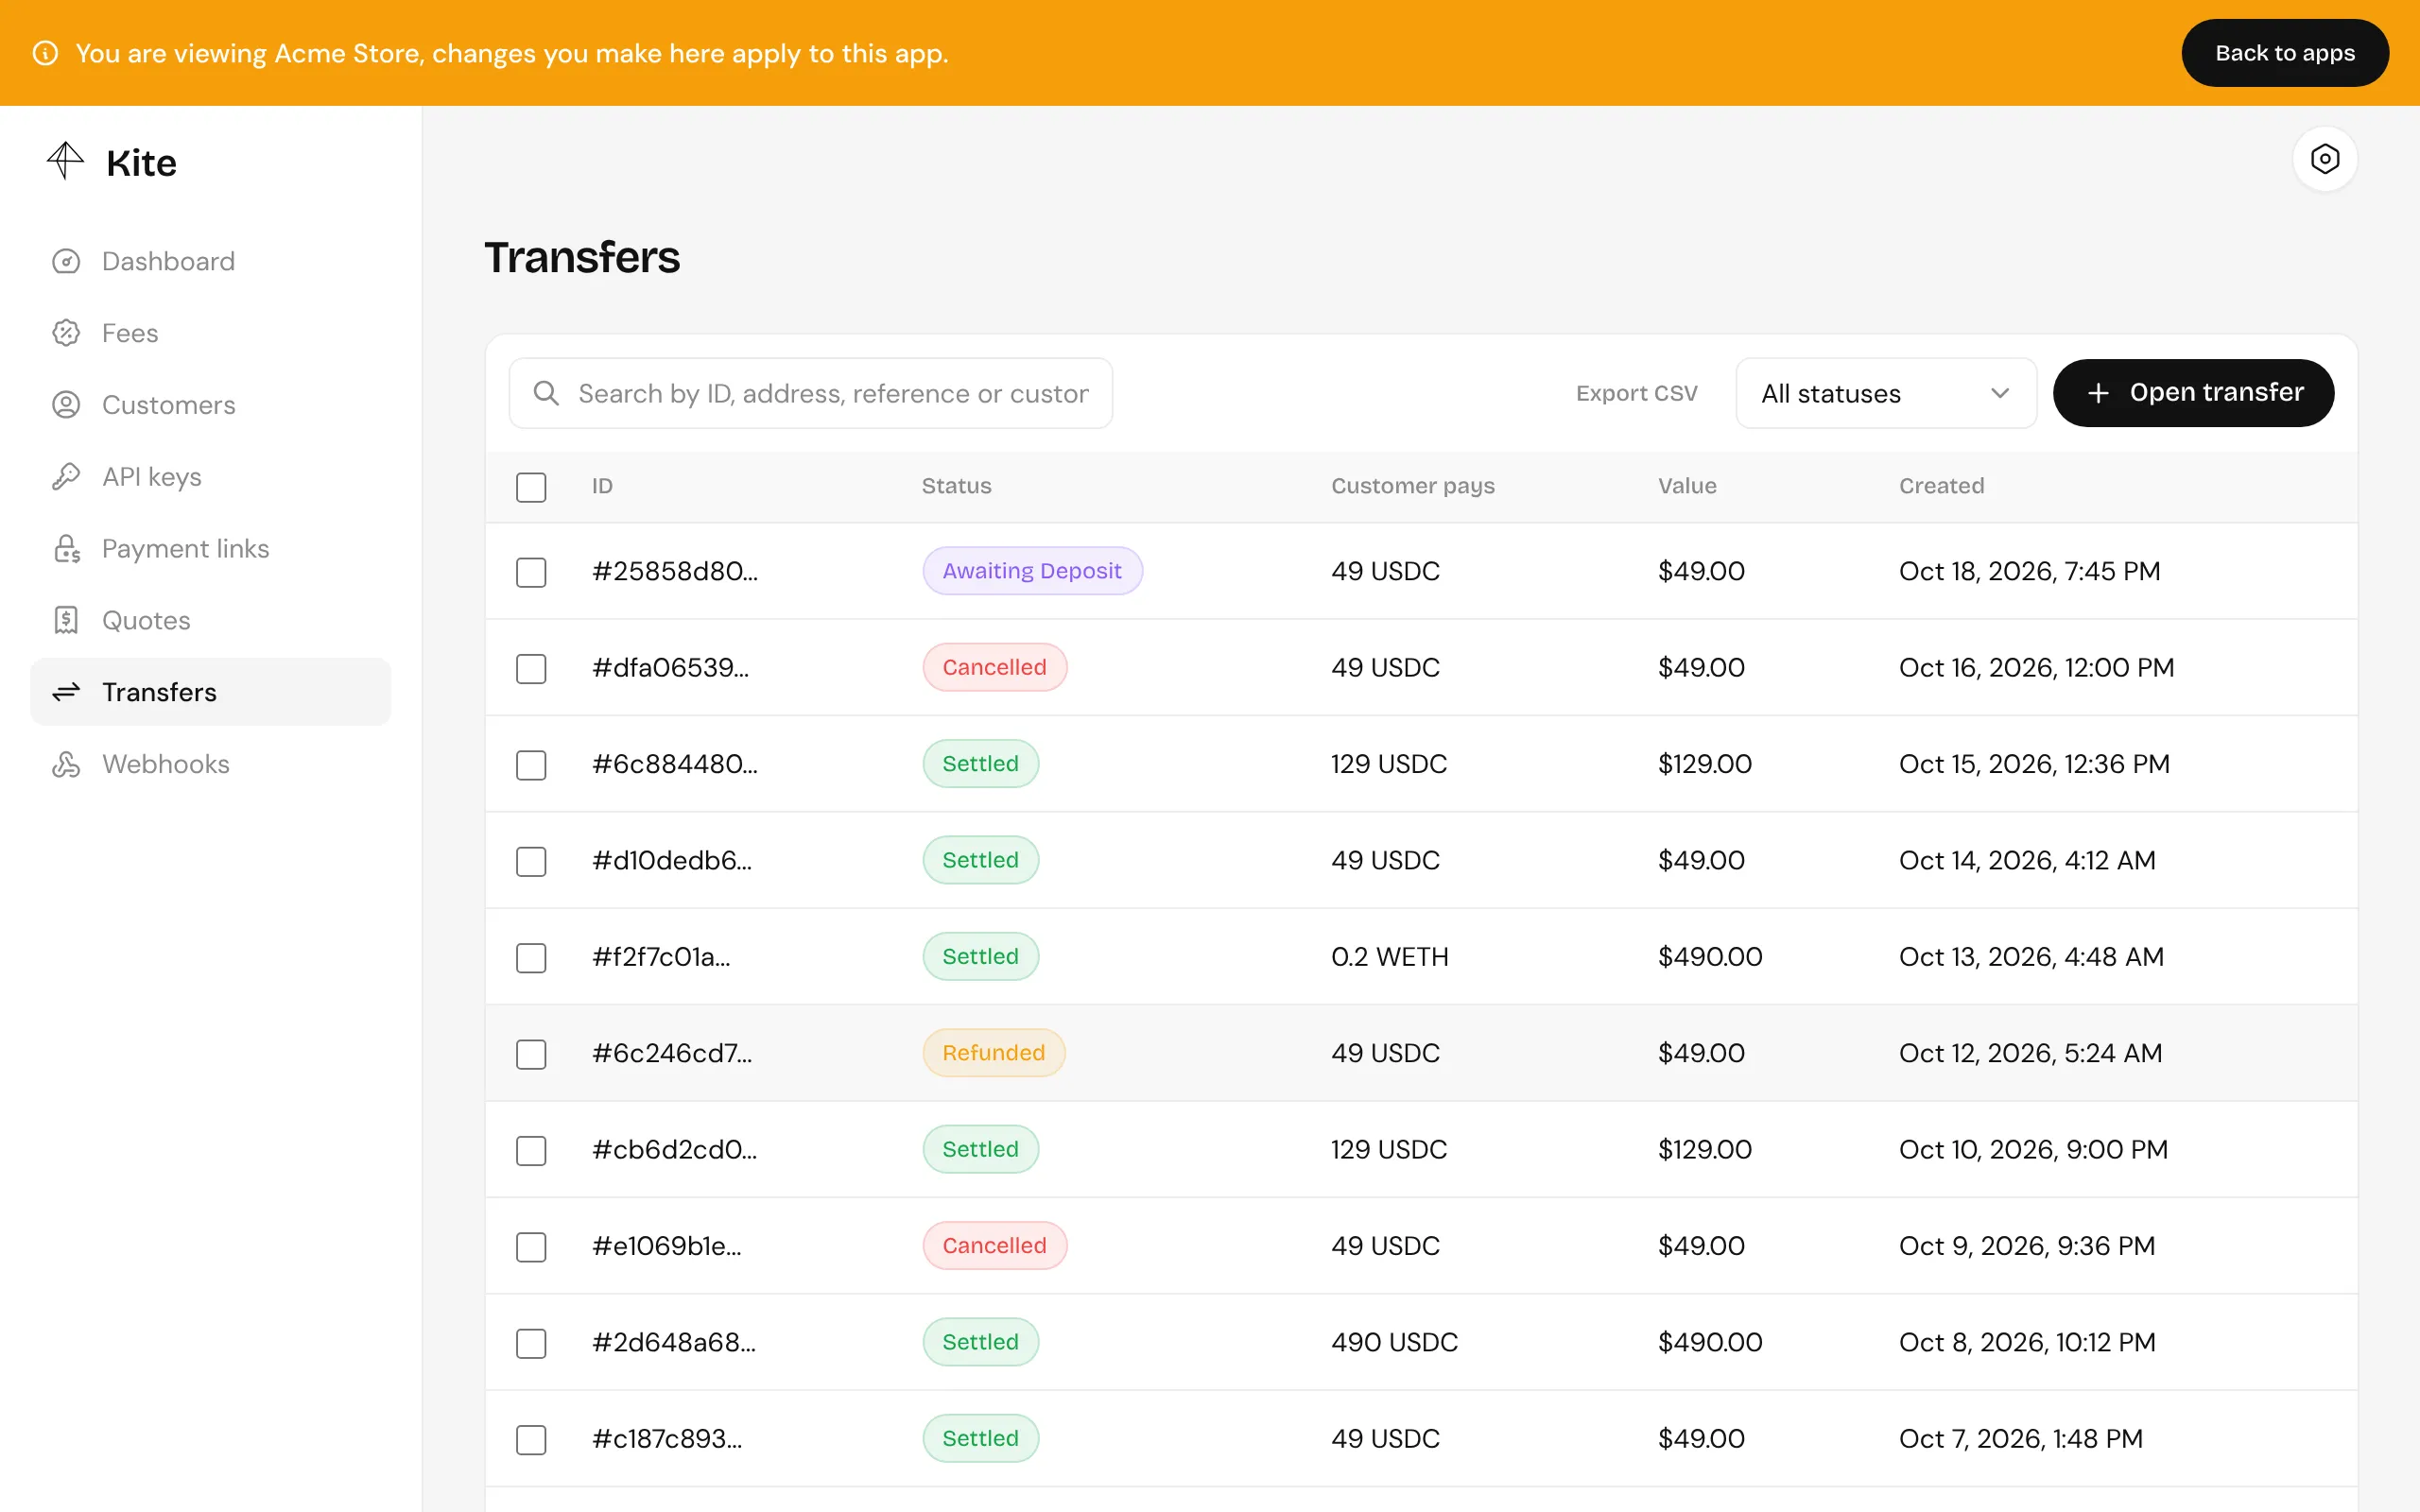Click the 490 USDC cell
The image size is (2420, 1512).
point(1394,1342)
